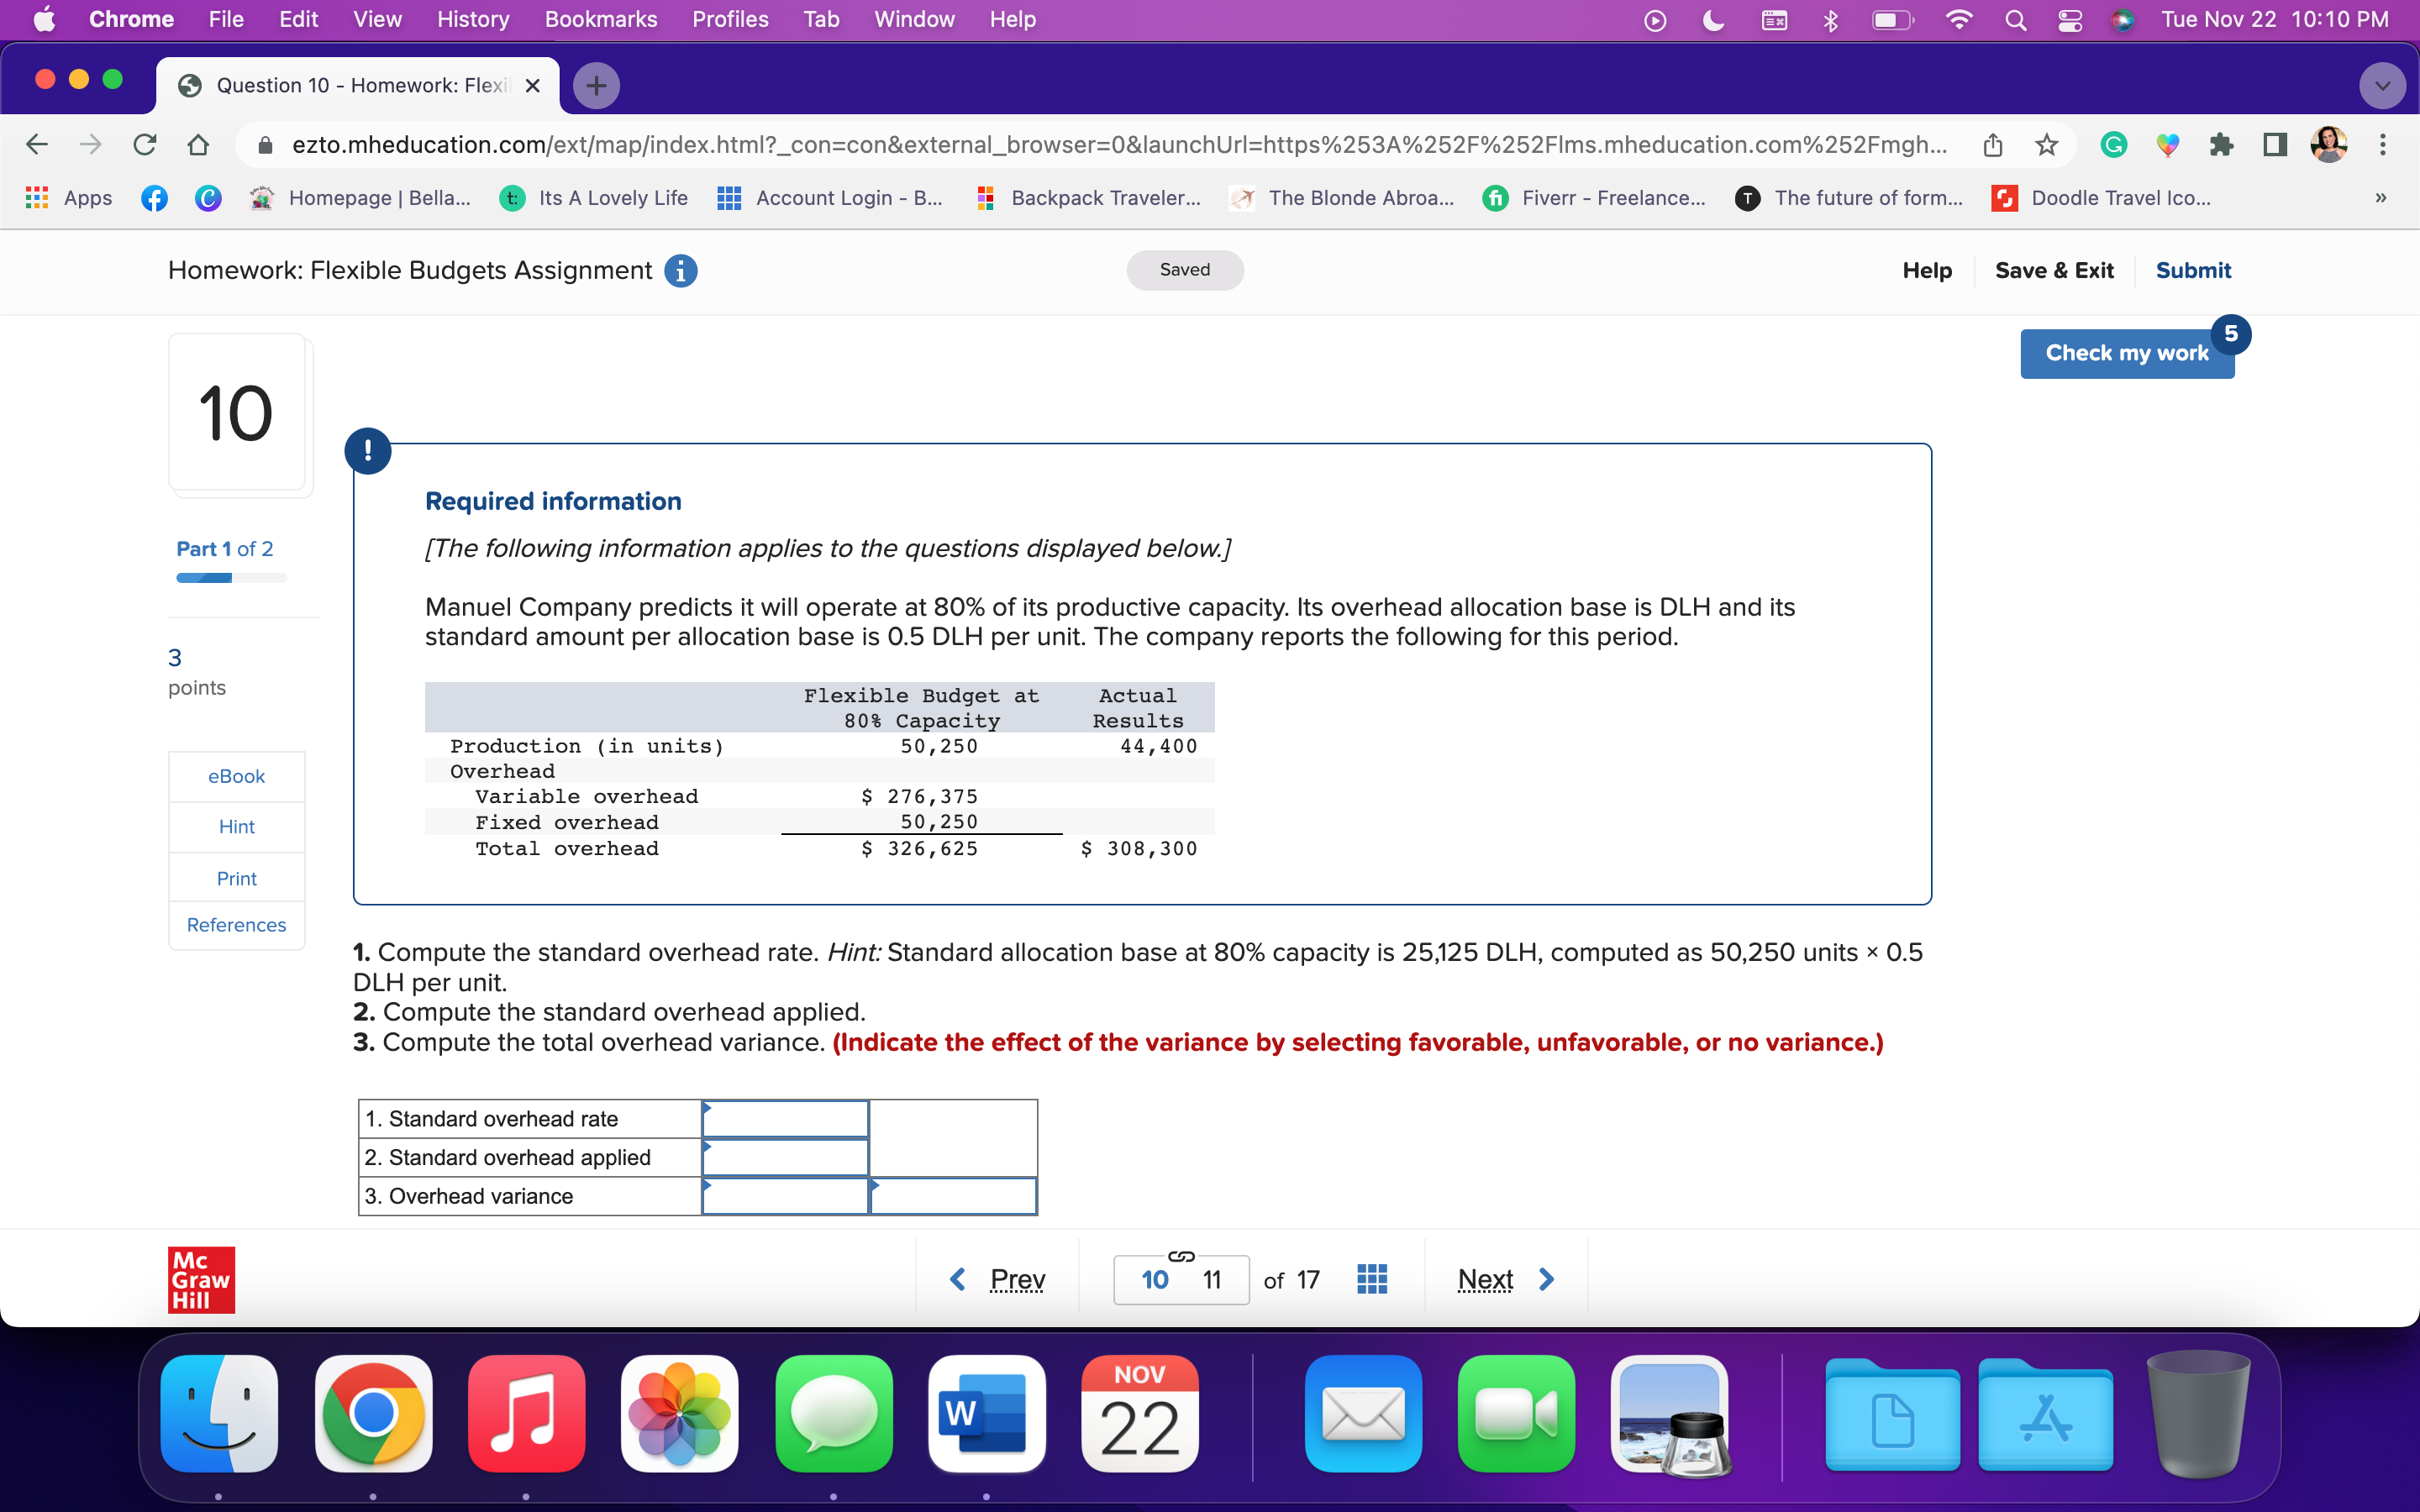Open the Hint link
The height and width of the screenshot is (1512, 2420).
point(236,826)
